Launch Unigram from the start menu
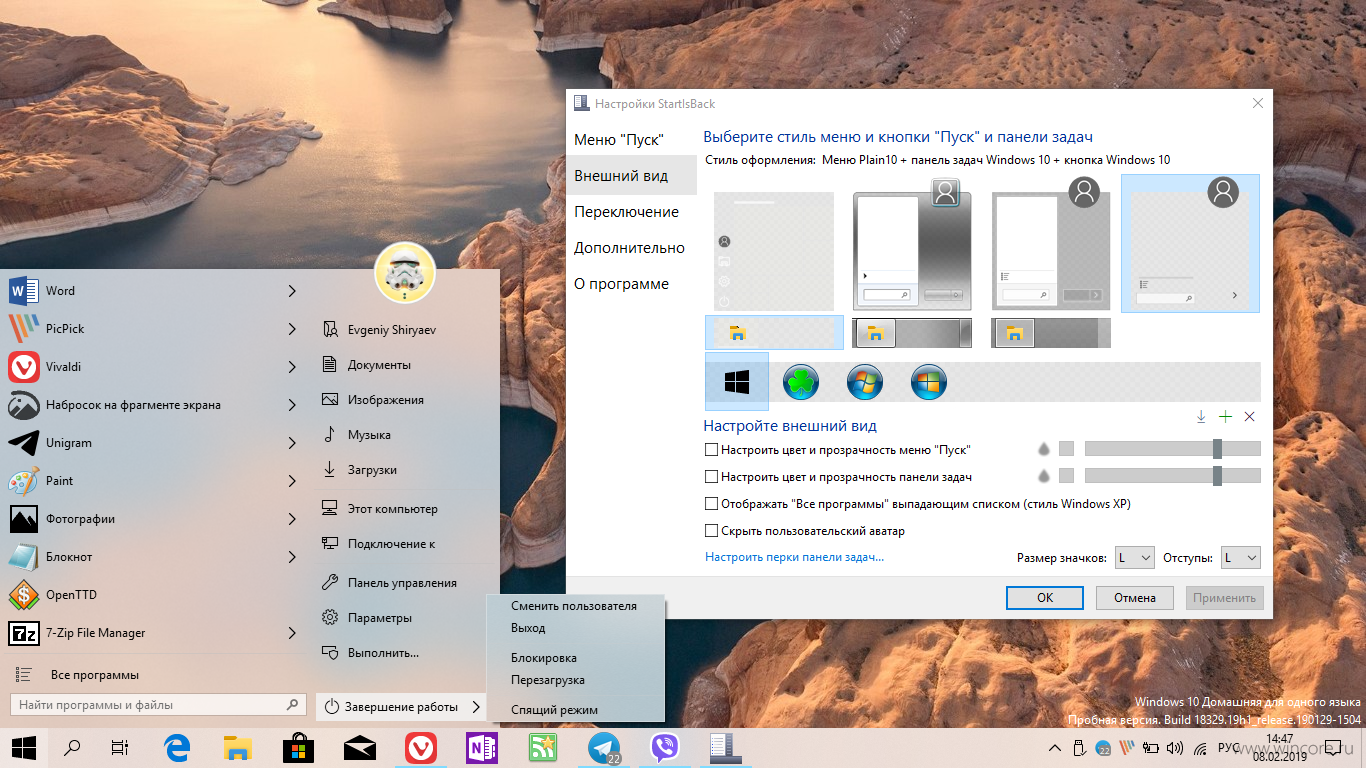The height and width of the screenshot is (768, 1366). point(153,443)
